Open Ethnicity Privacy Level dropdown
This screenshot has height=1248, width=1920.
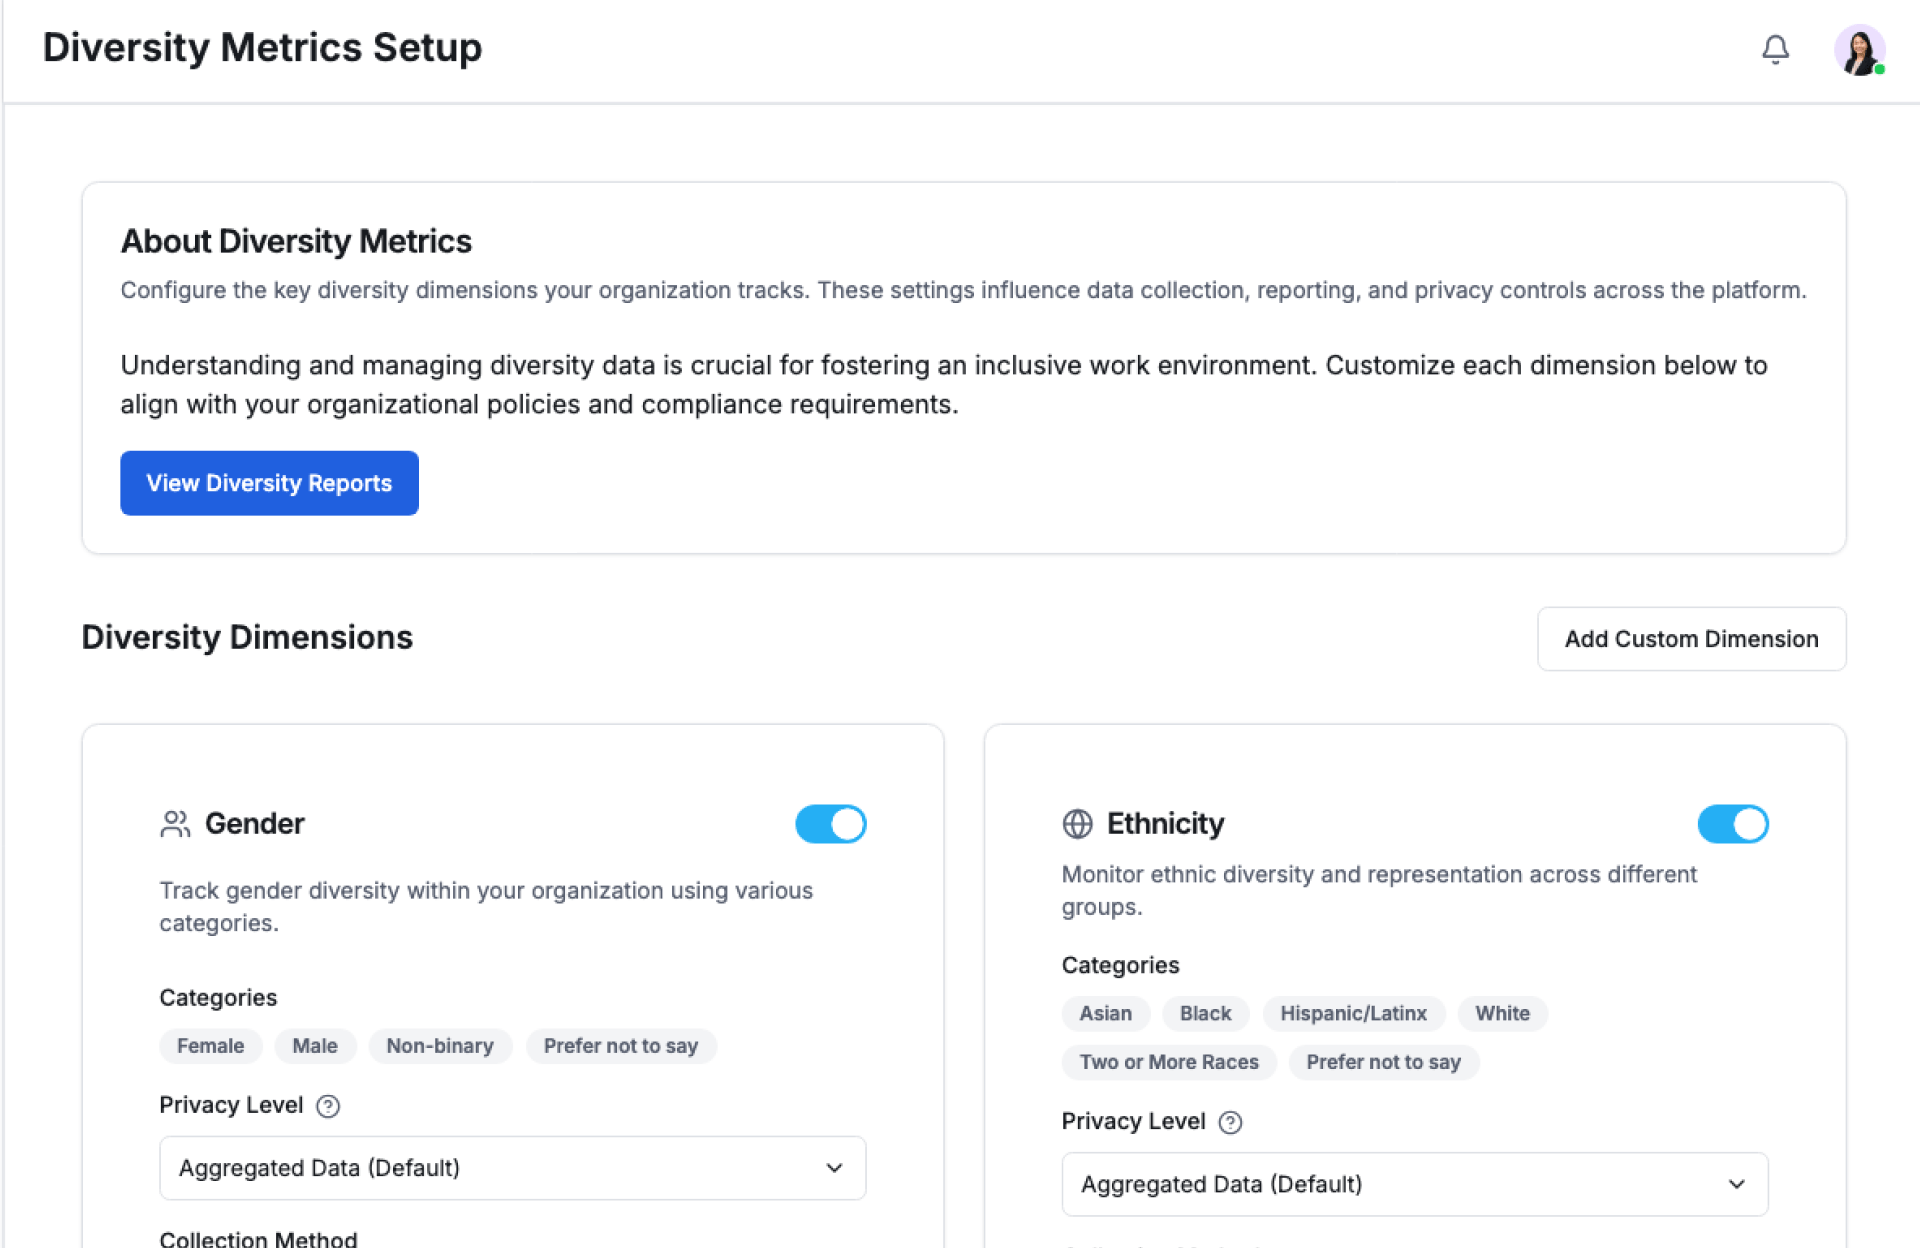click(1414, 1184)
